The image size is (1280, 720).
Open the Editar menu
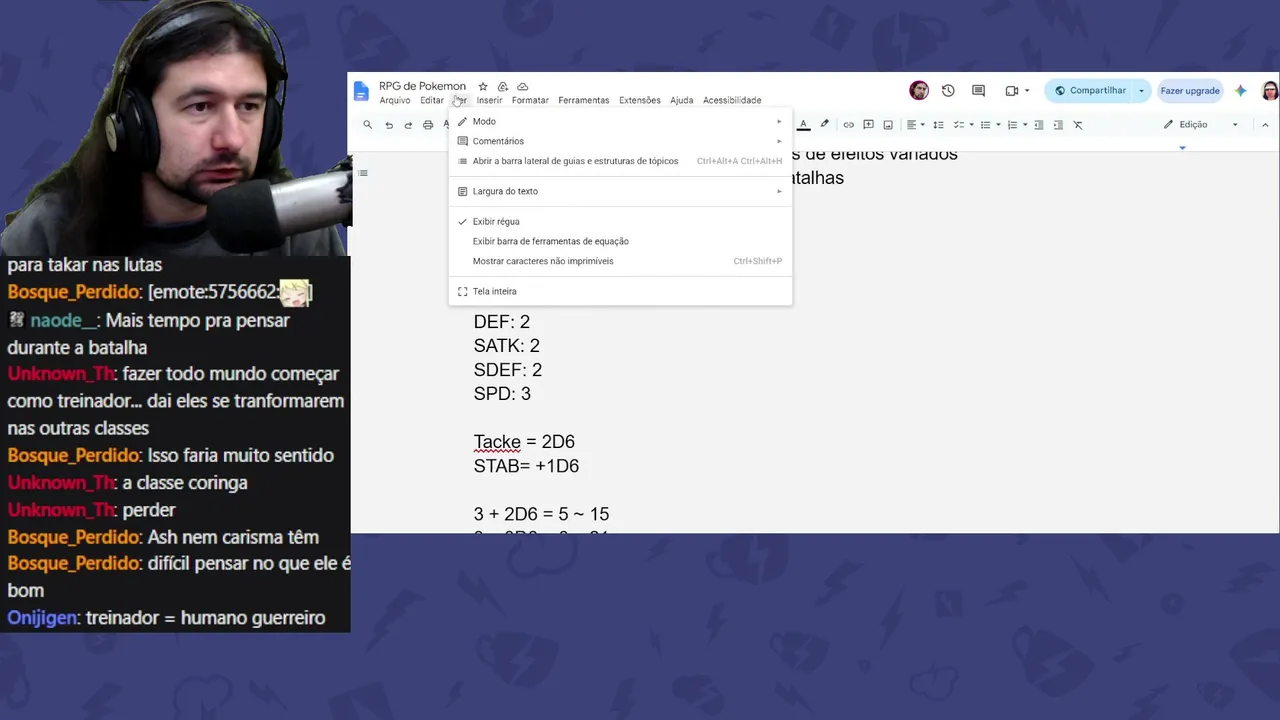(x=432, y=100)
